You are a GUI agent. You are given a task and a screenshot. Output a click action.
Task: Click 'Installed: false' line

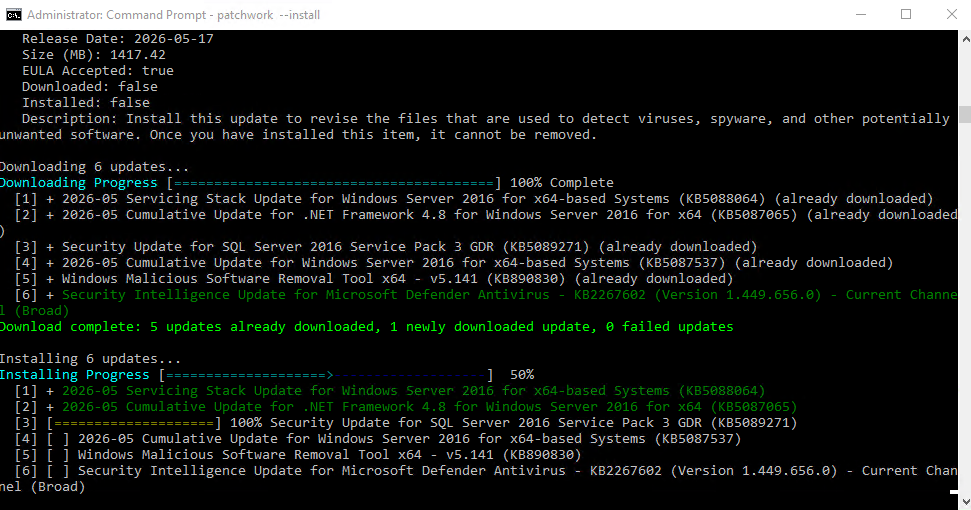point(85,103)
